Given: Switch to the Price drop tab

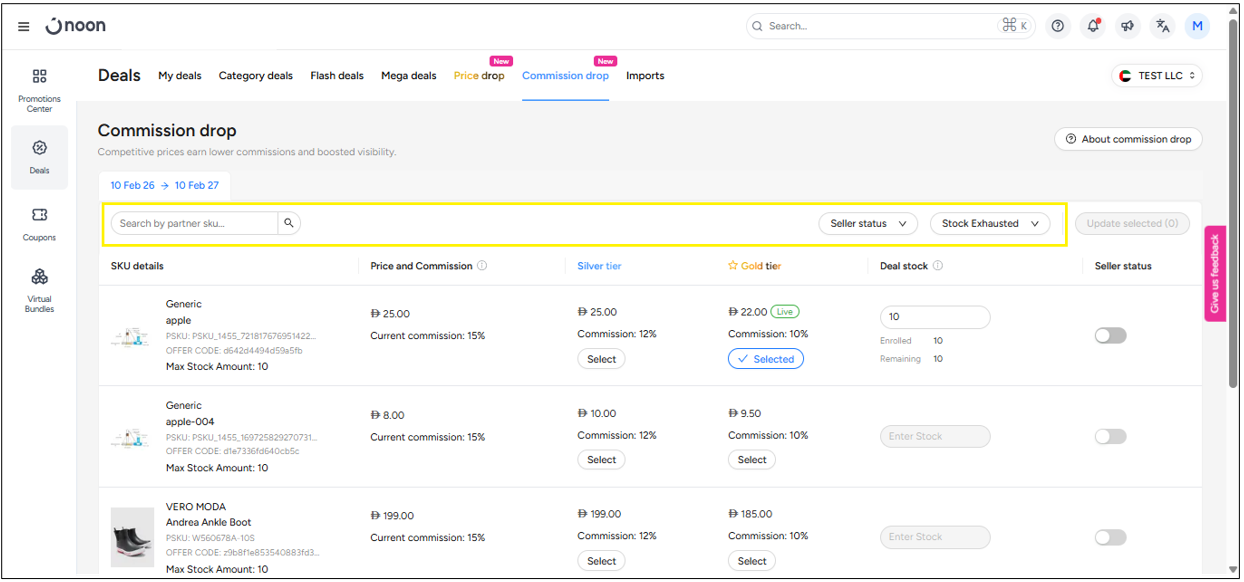Looking at the screenshot, I should tap(479, 76).
